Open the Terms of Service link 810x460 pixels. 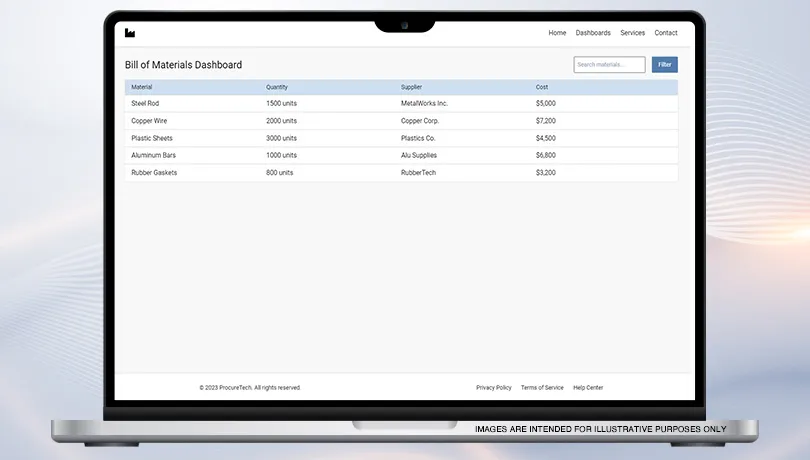(542, 388)
